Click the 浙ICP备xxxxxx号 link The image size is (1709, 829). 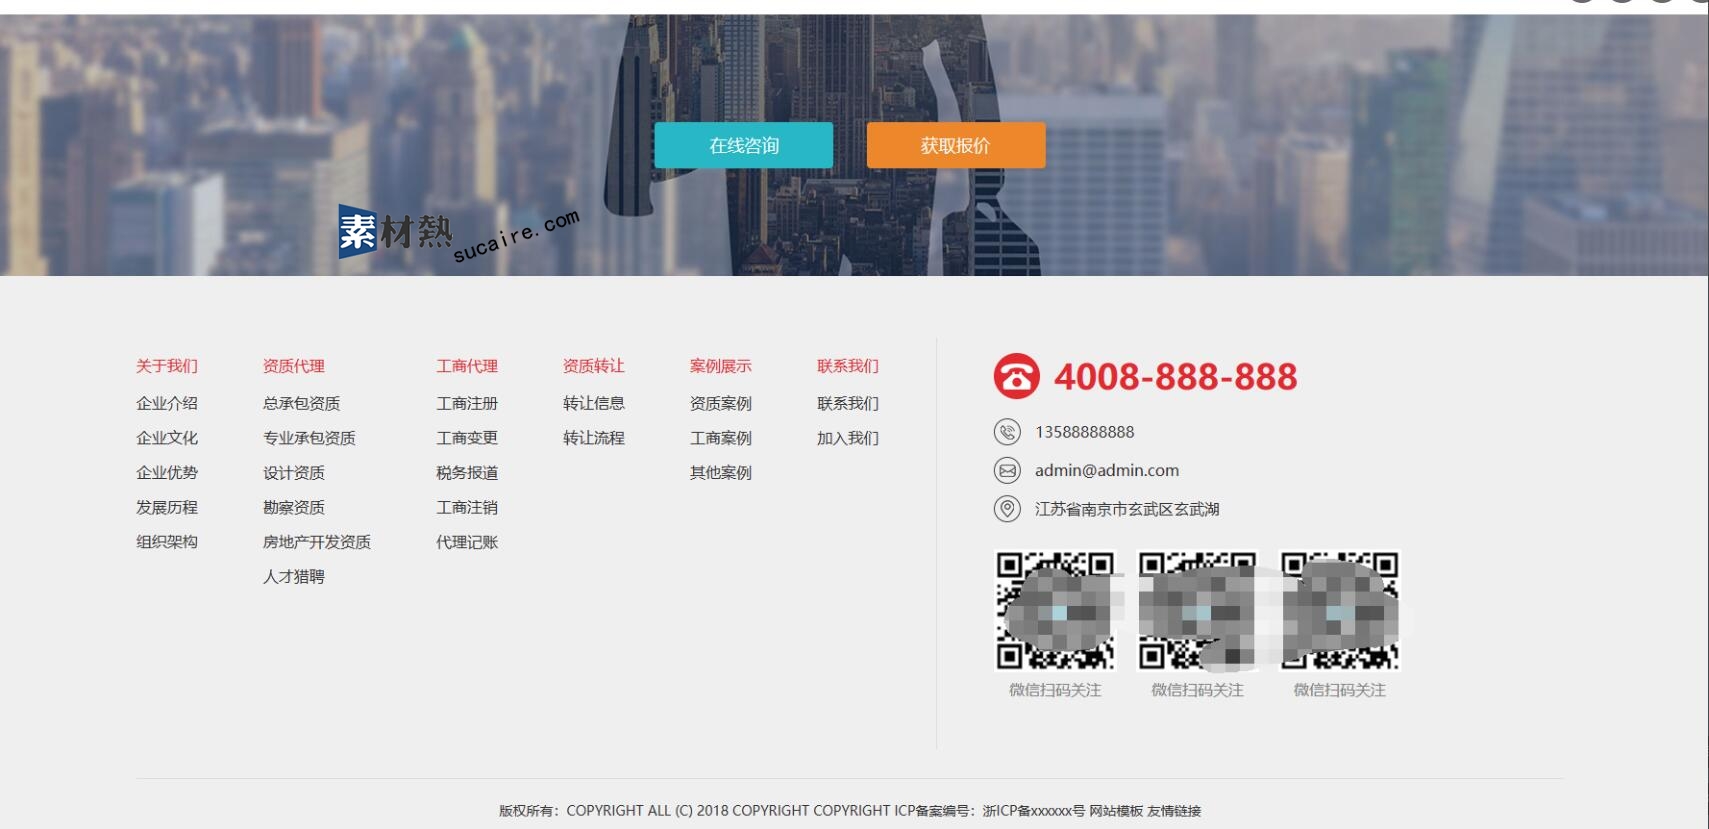click(1033, 811)
